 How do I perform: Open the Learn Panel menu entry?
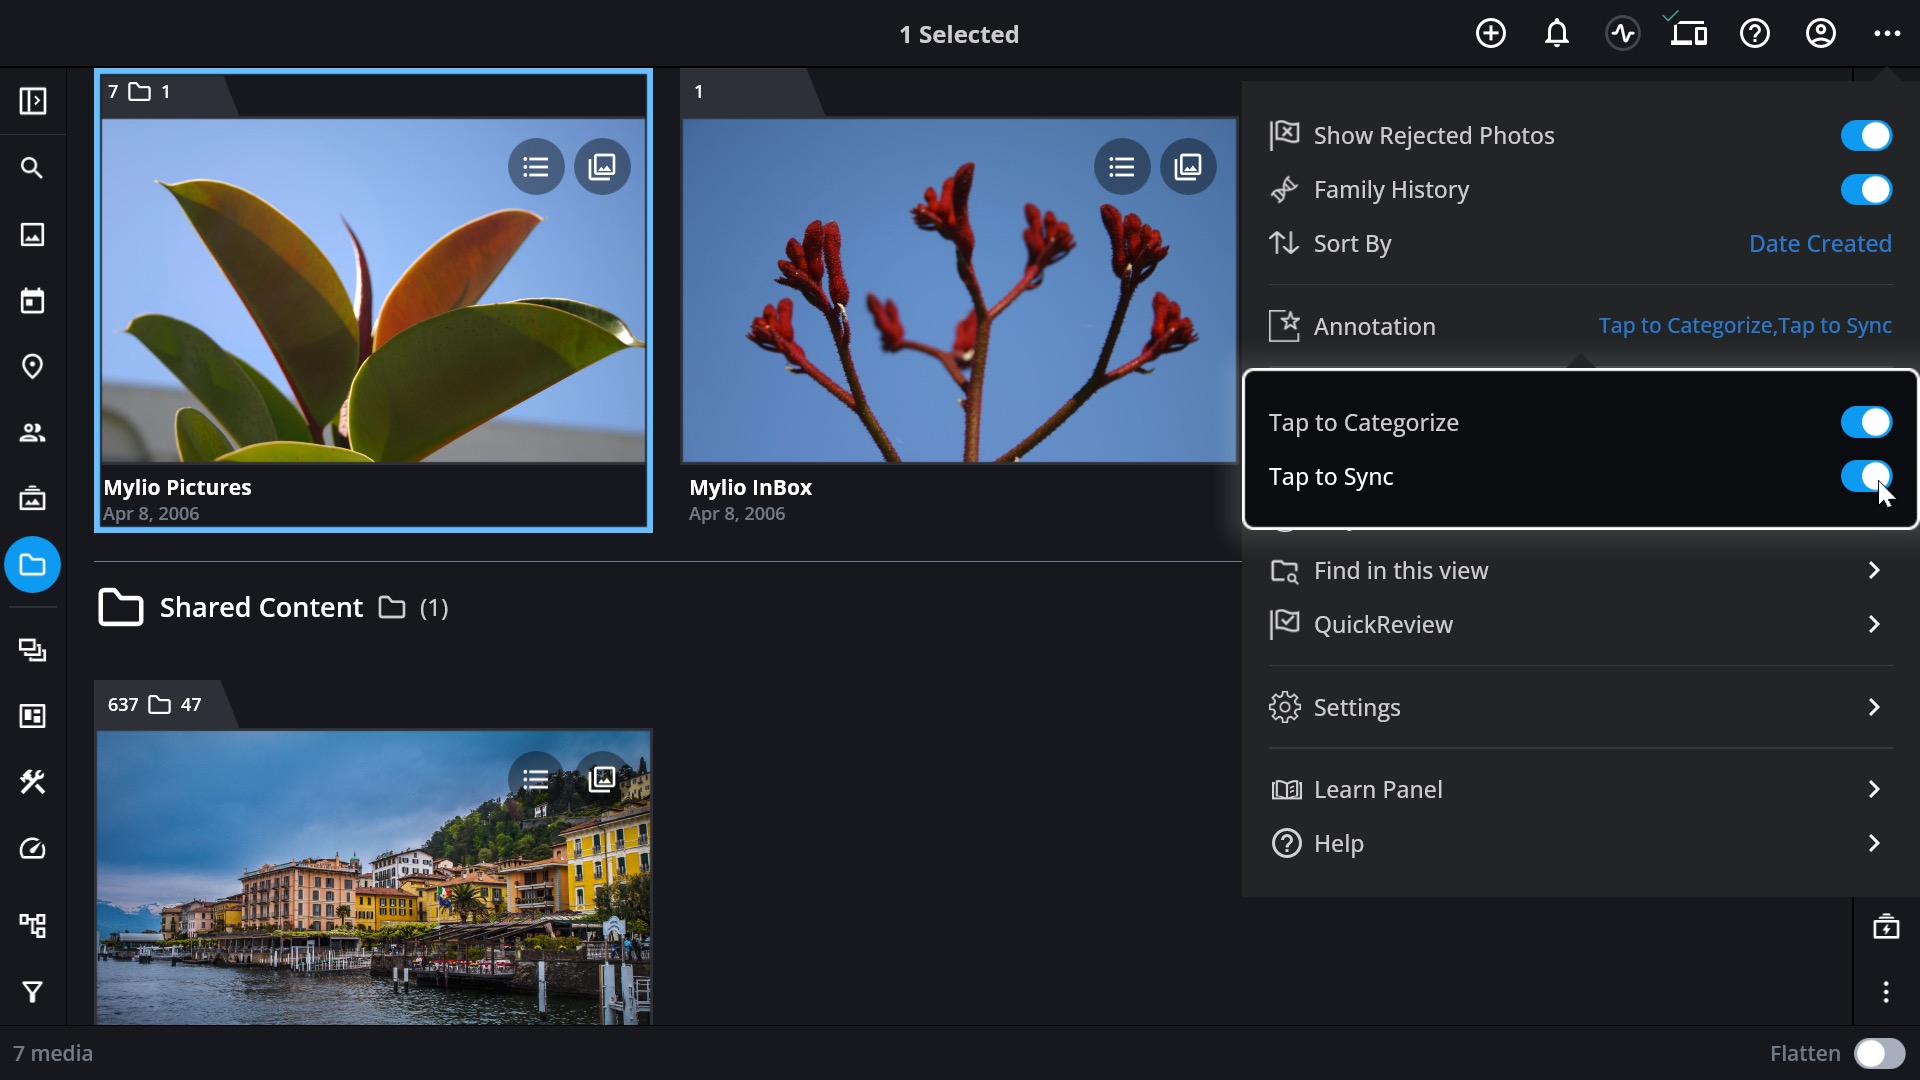(1580, 789)
